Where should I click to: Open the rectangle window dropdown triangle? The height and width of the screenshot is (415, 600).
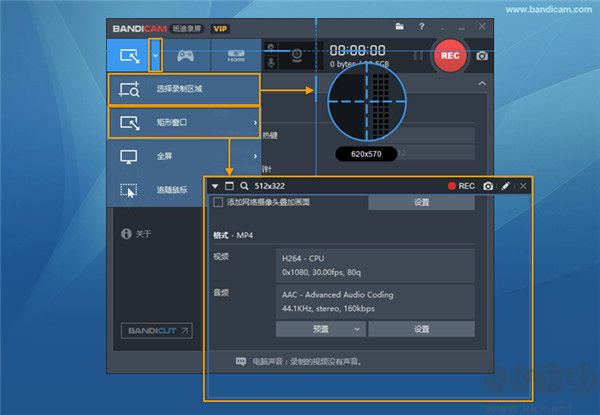215,186
